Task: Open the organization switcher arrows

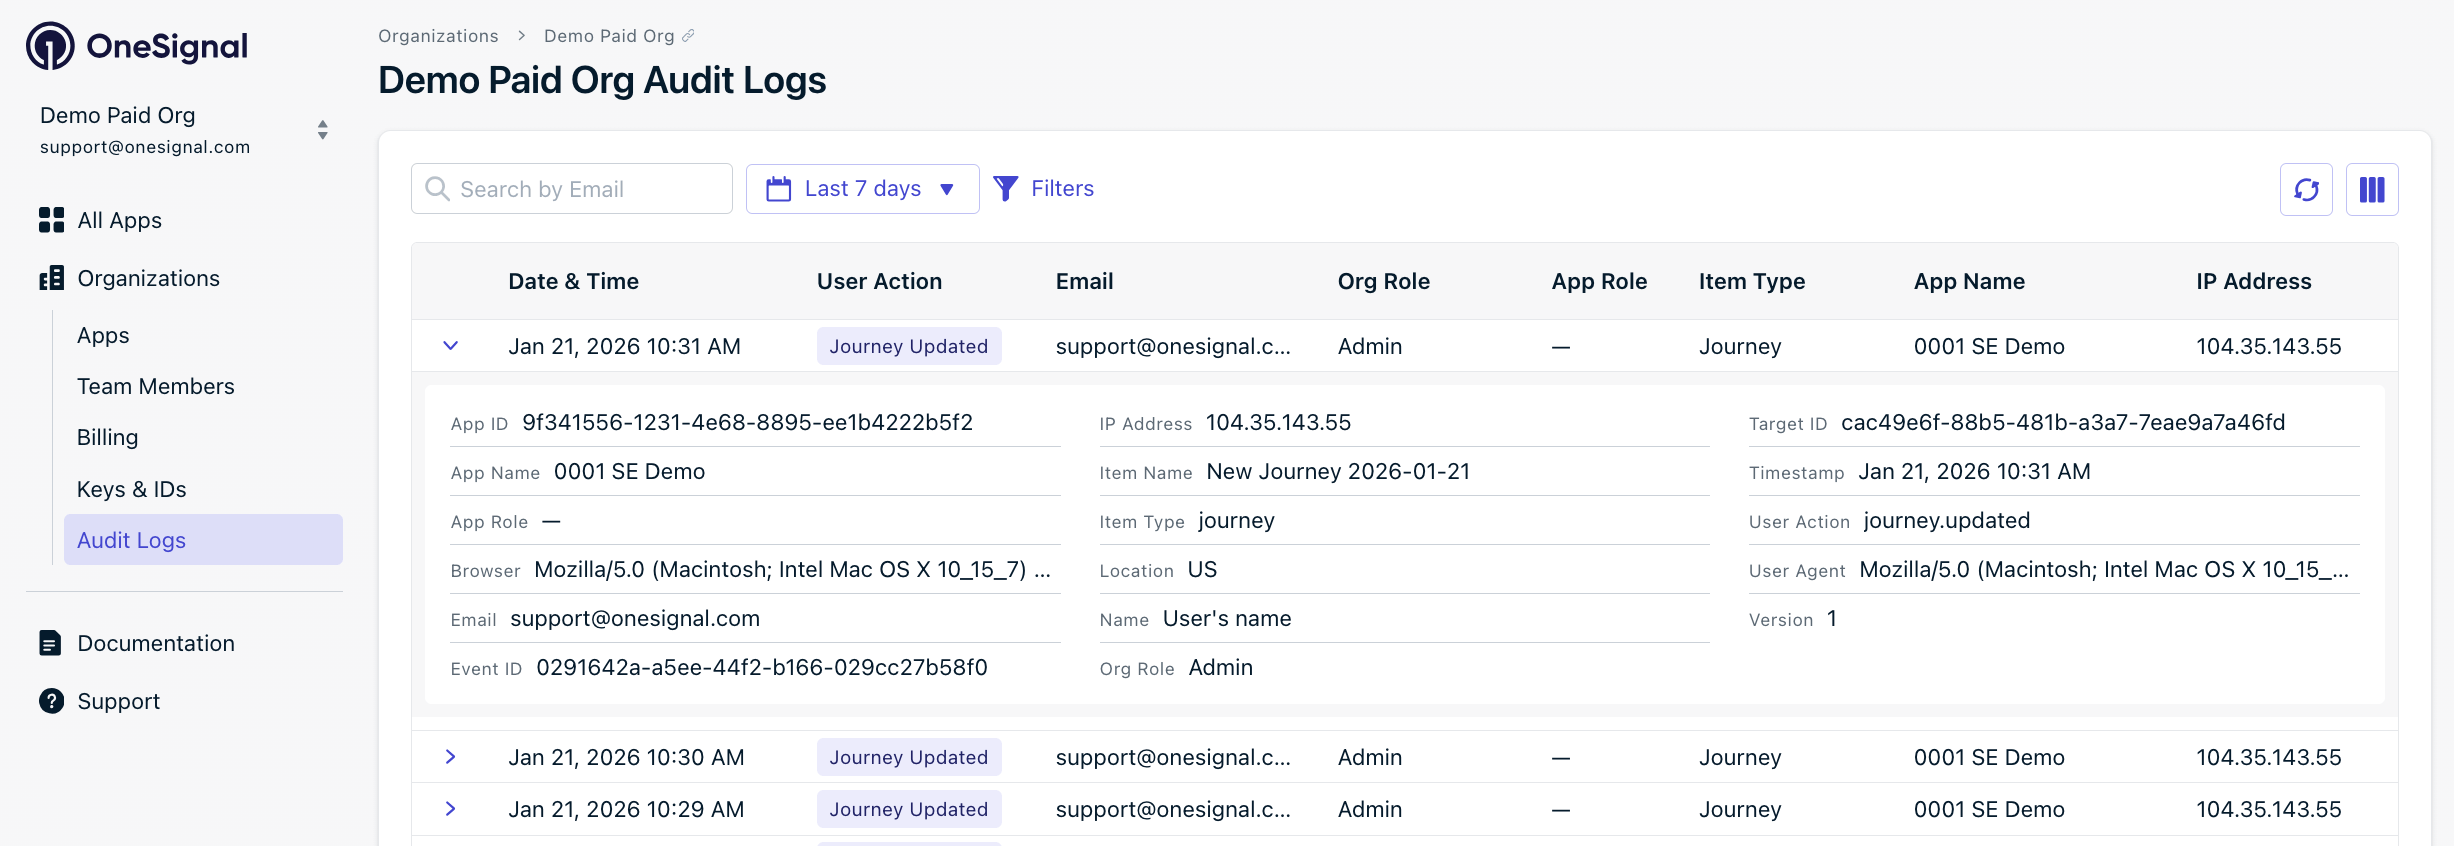Action: 322,130
